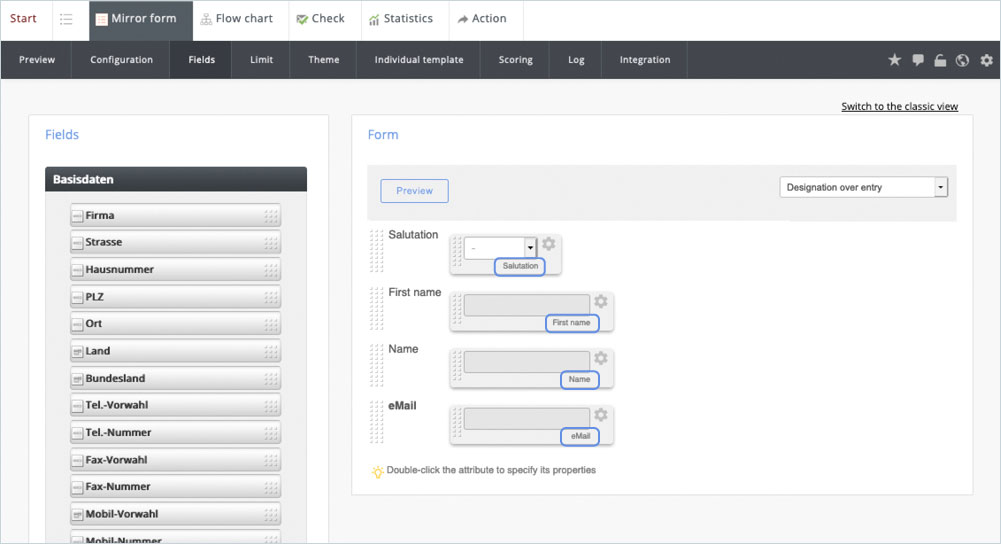Open gear settings for Name field
Viewport: 1001px width, 544px height.
pyautogui.click(x=600, y=358)
